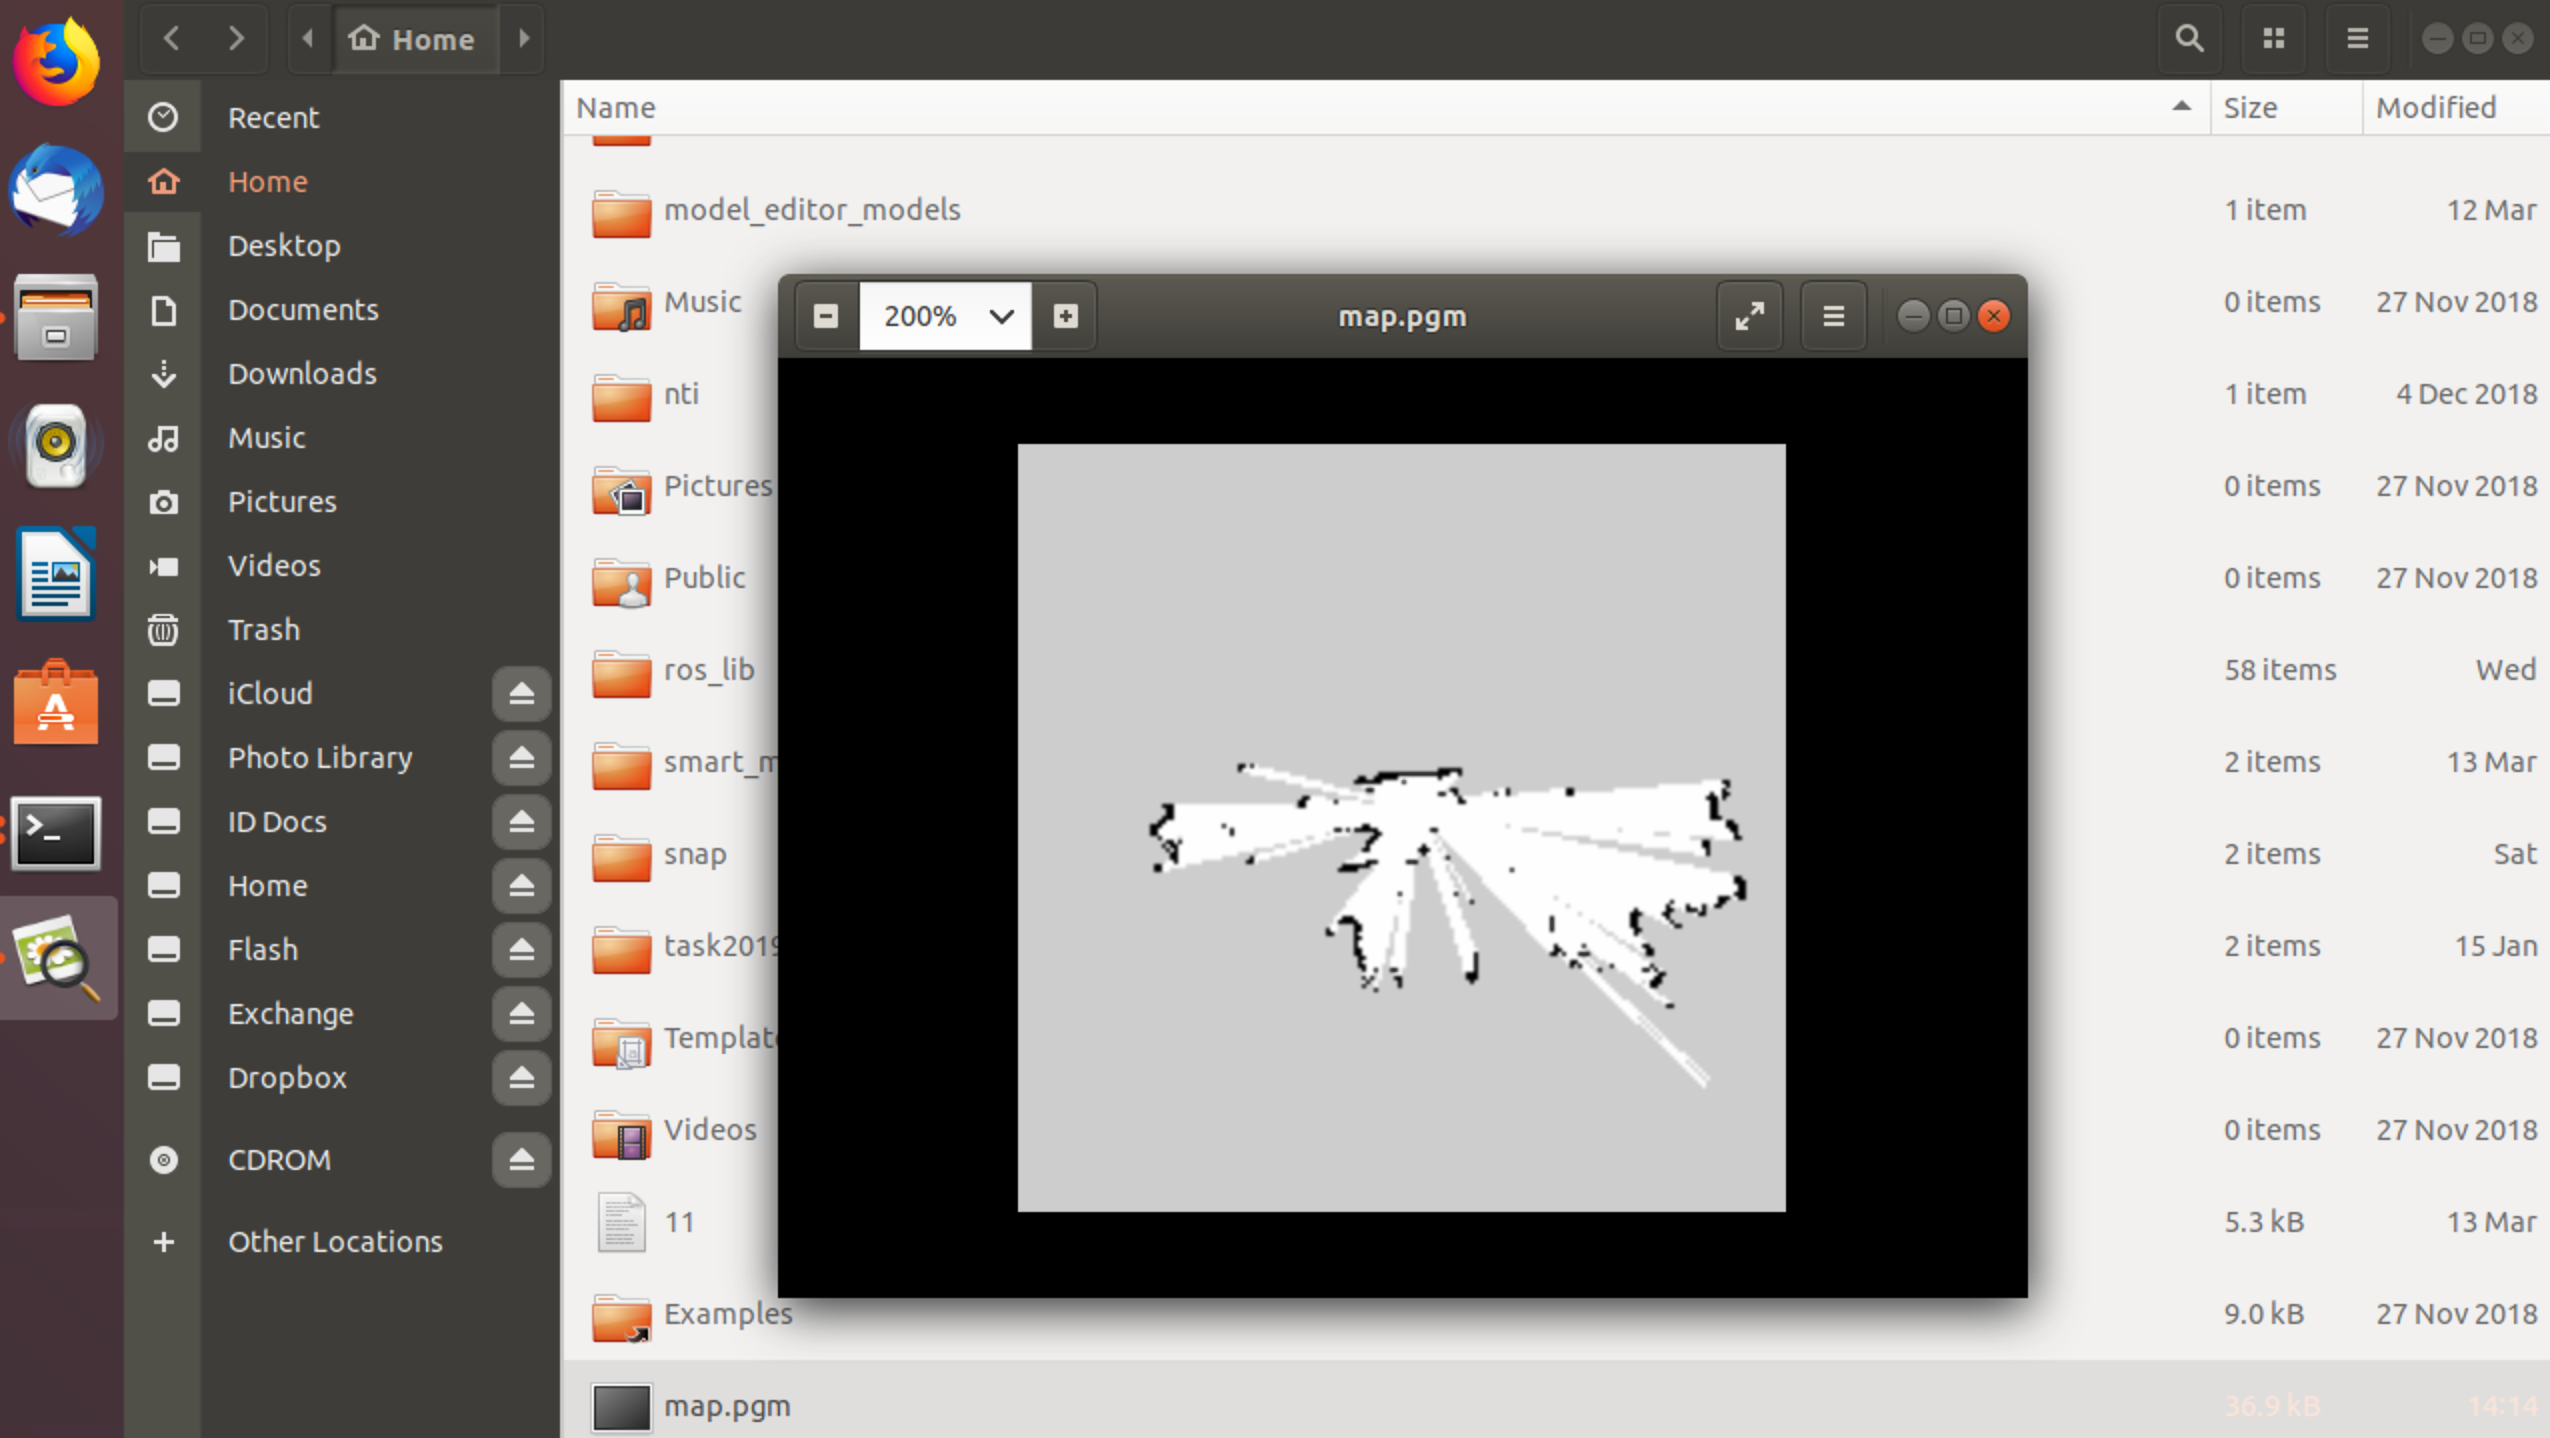The height and width of the screenshot is (1438, 2550).
Task: Open Trash in the sidebar
Action: point(263,629)
